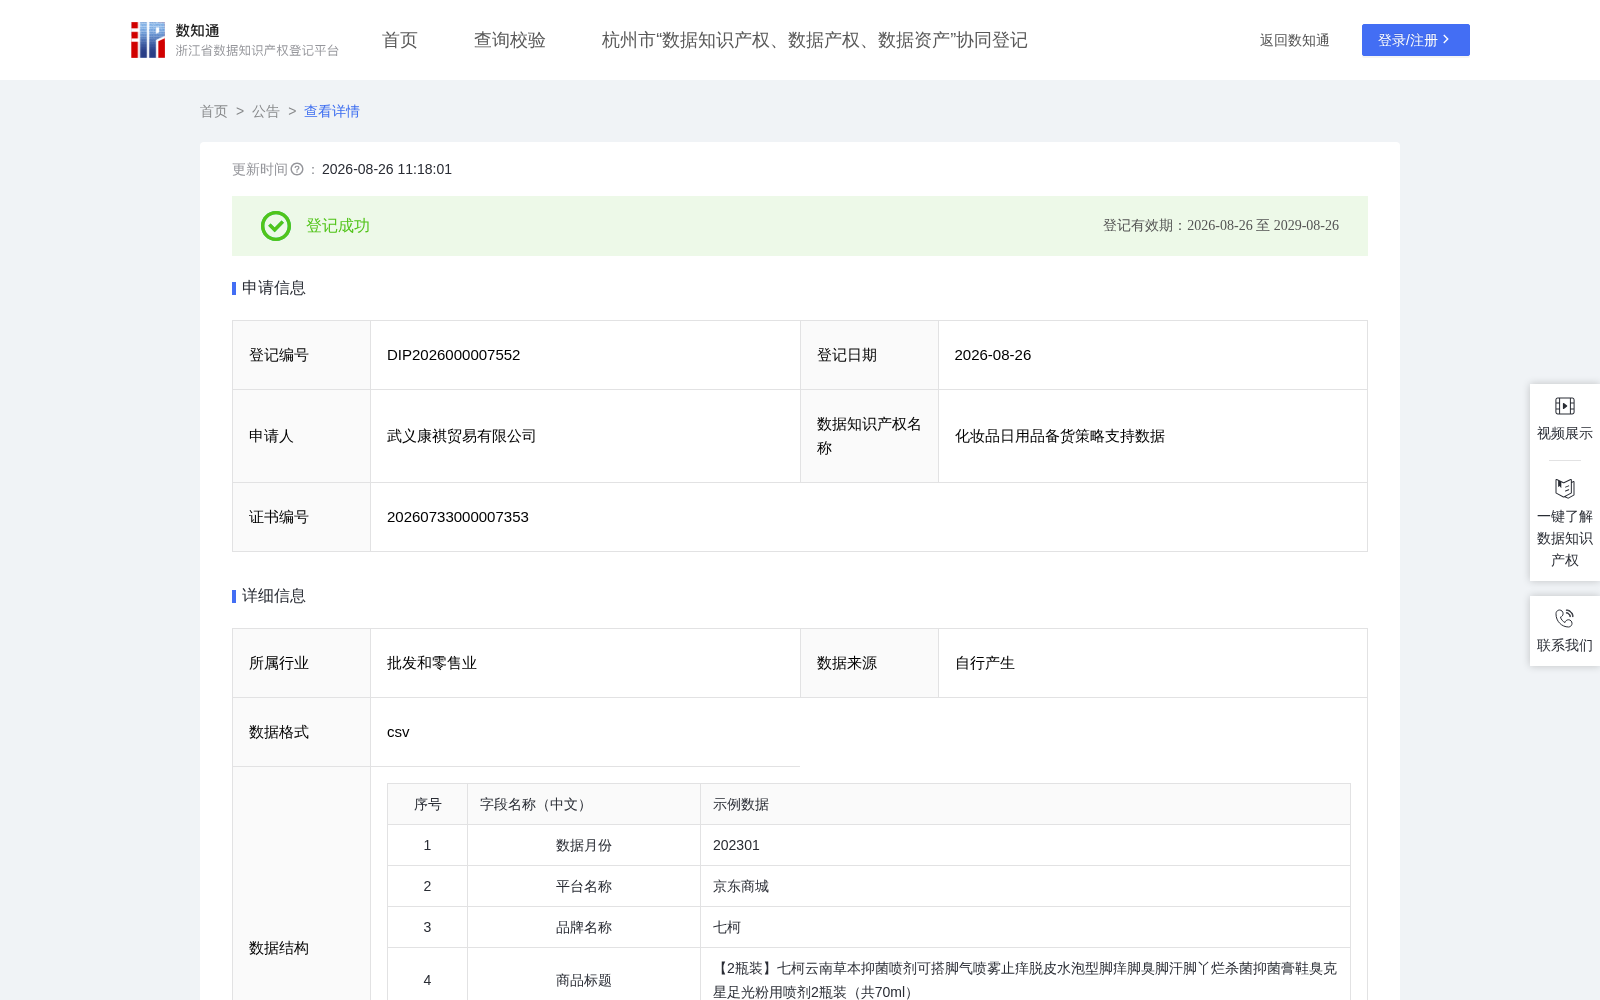Open 一键了解数据知识产权 guide icon
The width and height of the screenshot is (1600, 1000).
pyautogui.click(x=1565, y=488)
